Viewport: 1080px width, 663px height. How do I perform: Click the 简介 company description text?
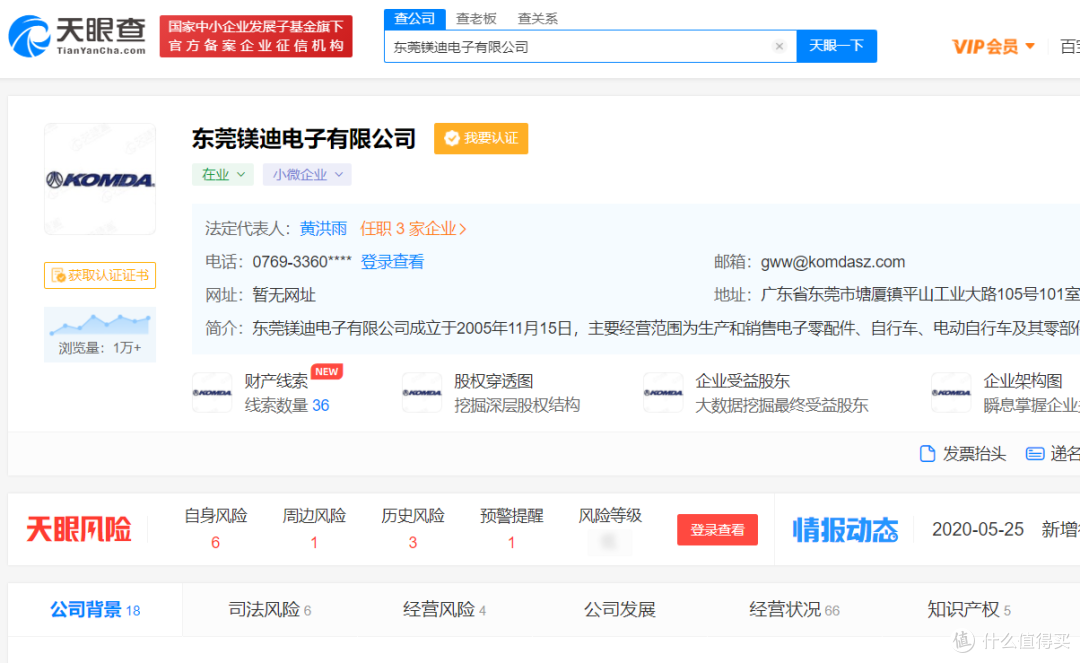pos(665,328)
